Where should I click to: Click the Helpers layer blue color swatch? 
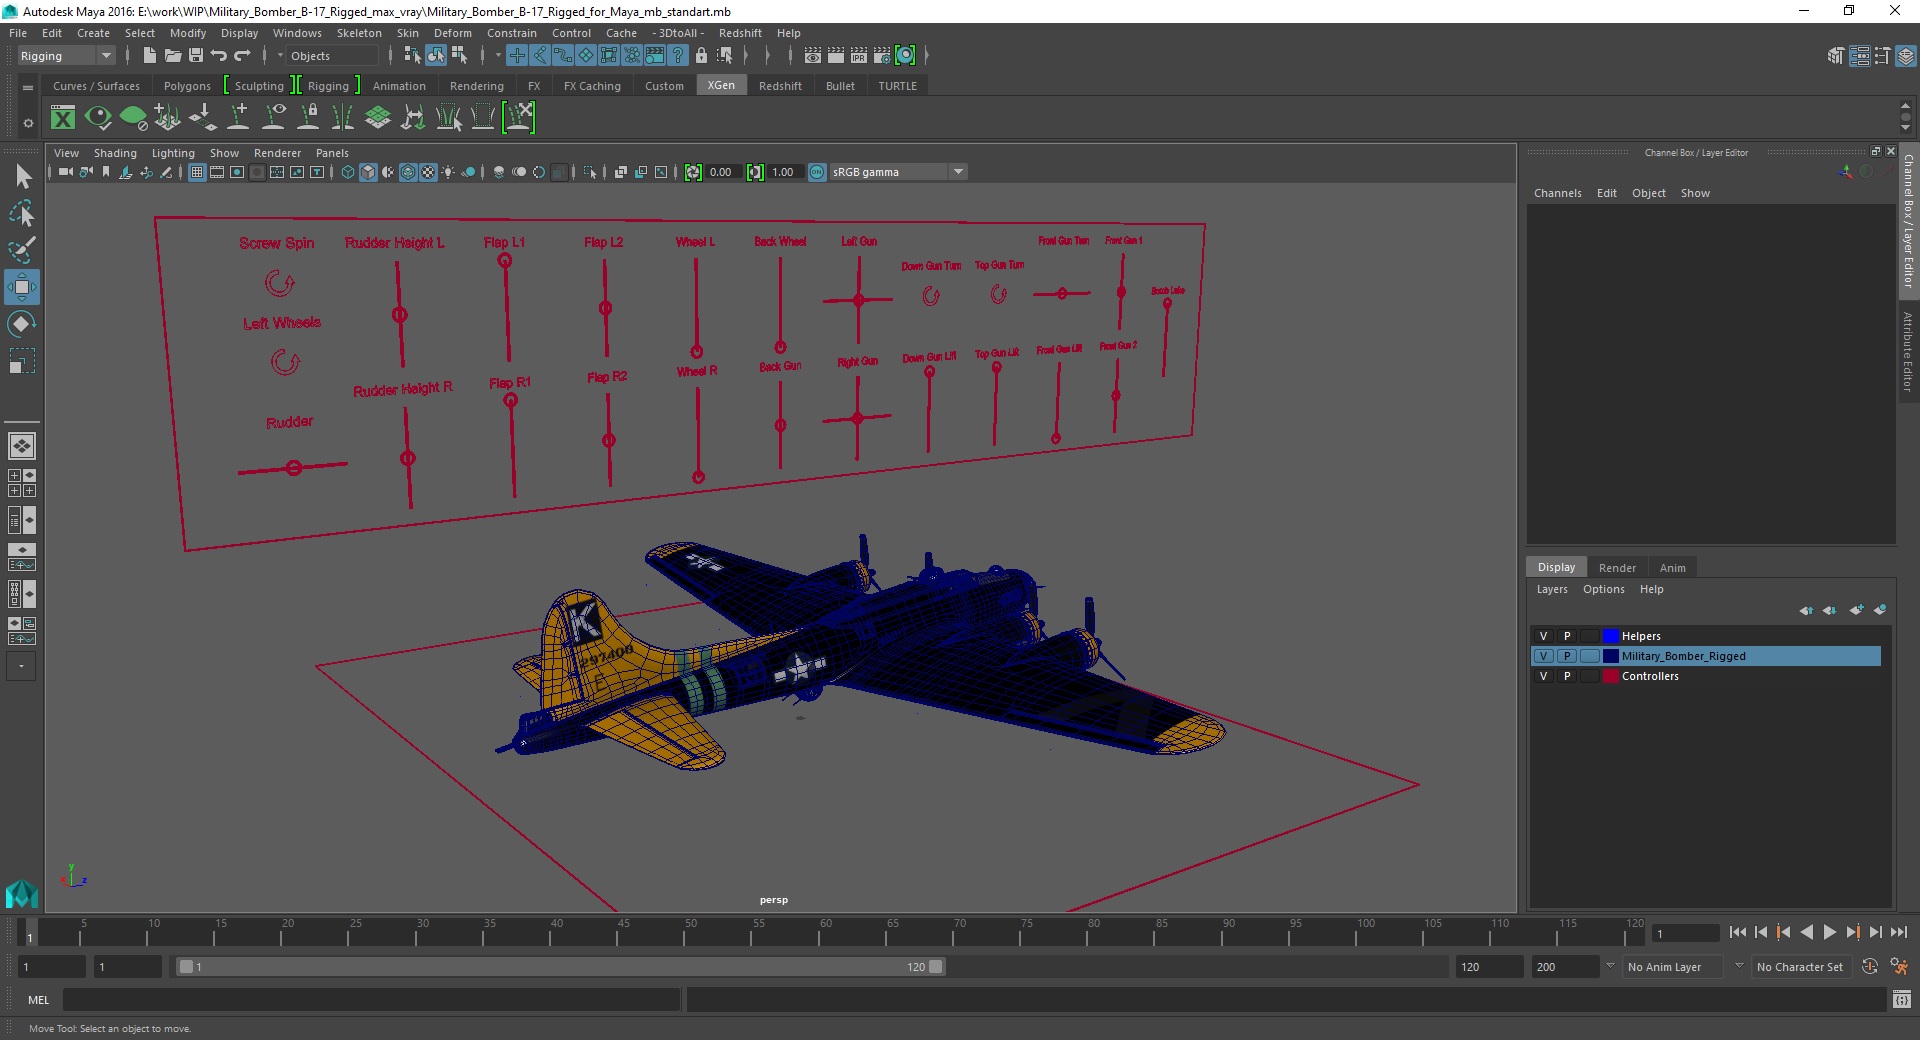[1610, 636]
